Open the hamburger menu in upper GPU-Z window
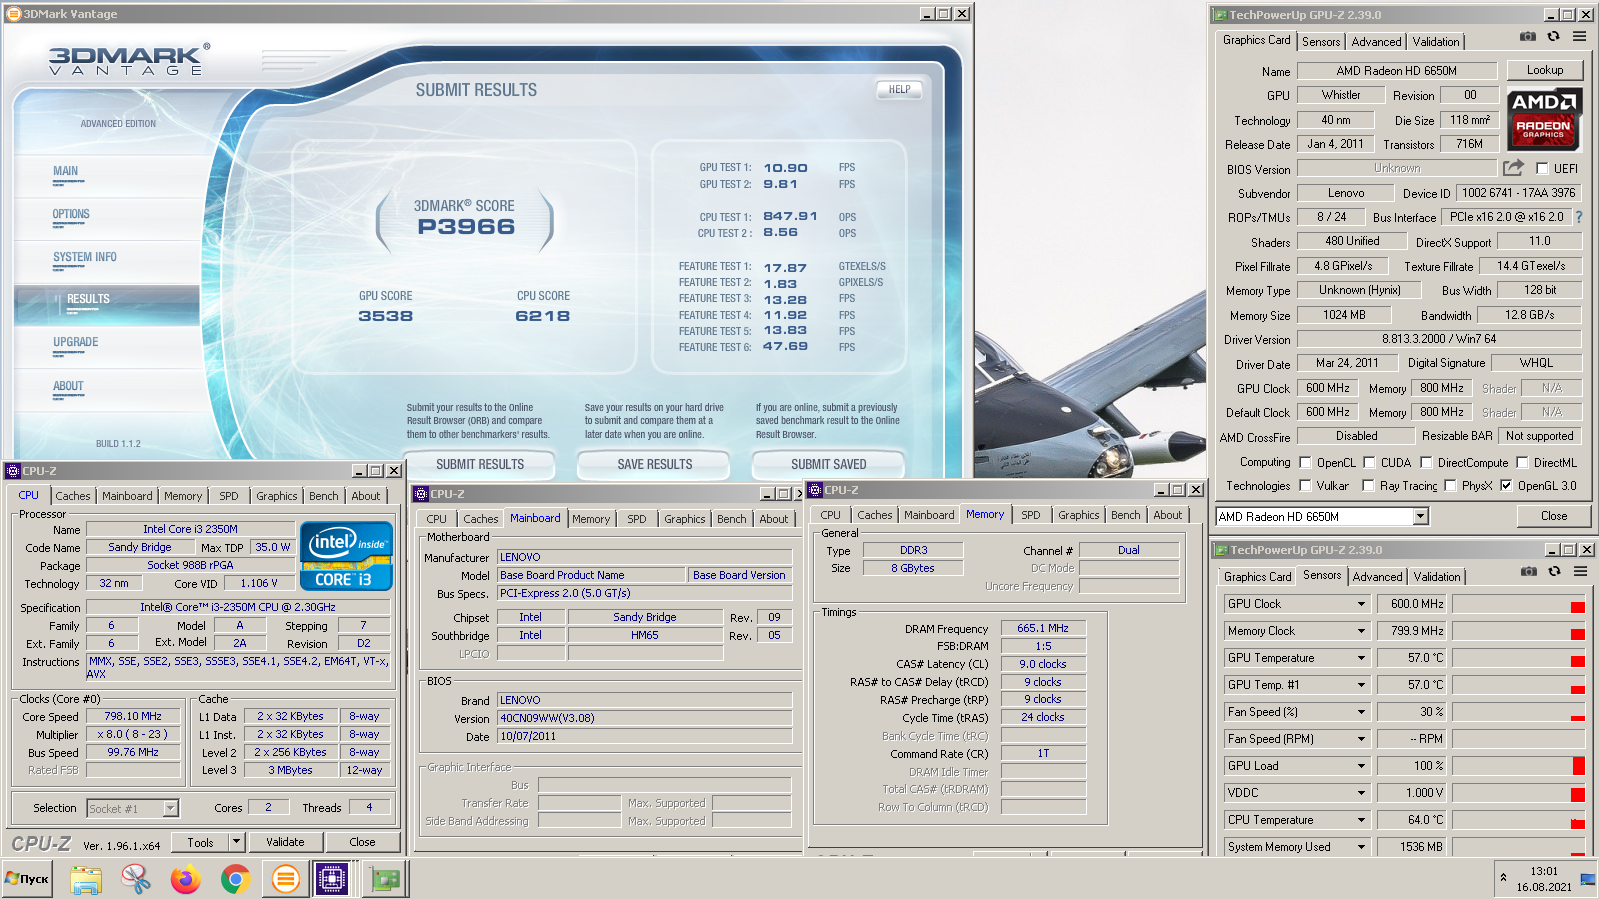The image size is (1599, 899). pos(1579,37)
